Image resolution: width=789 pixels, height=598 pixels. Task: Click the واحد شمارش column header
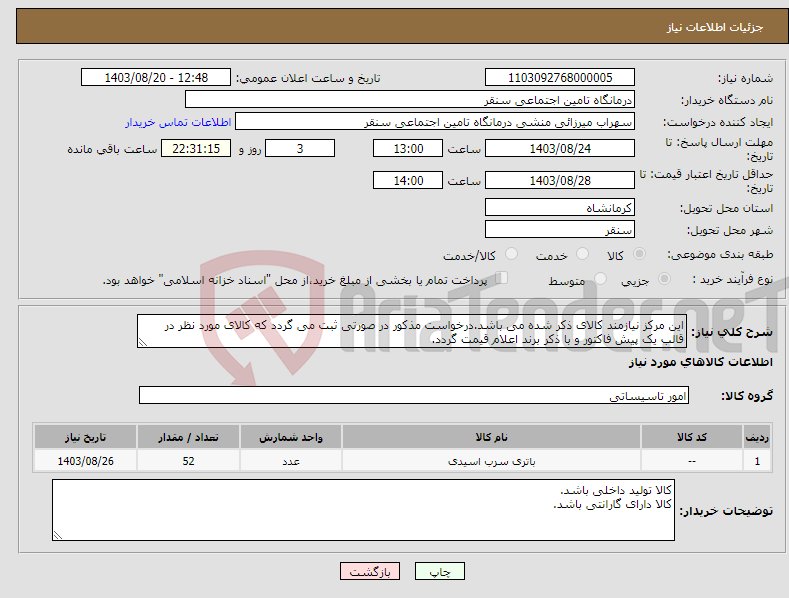pyautogui.click(x=291, y=437)
